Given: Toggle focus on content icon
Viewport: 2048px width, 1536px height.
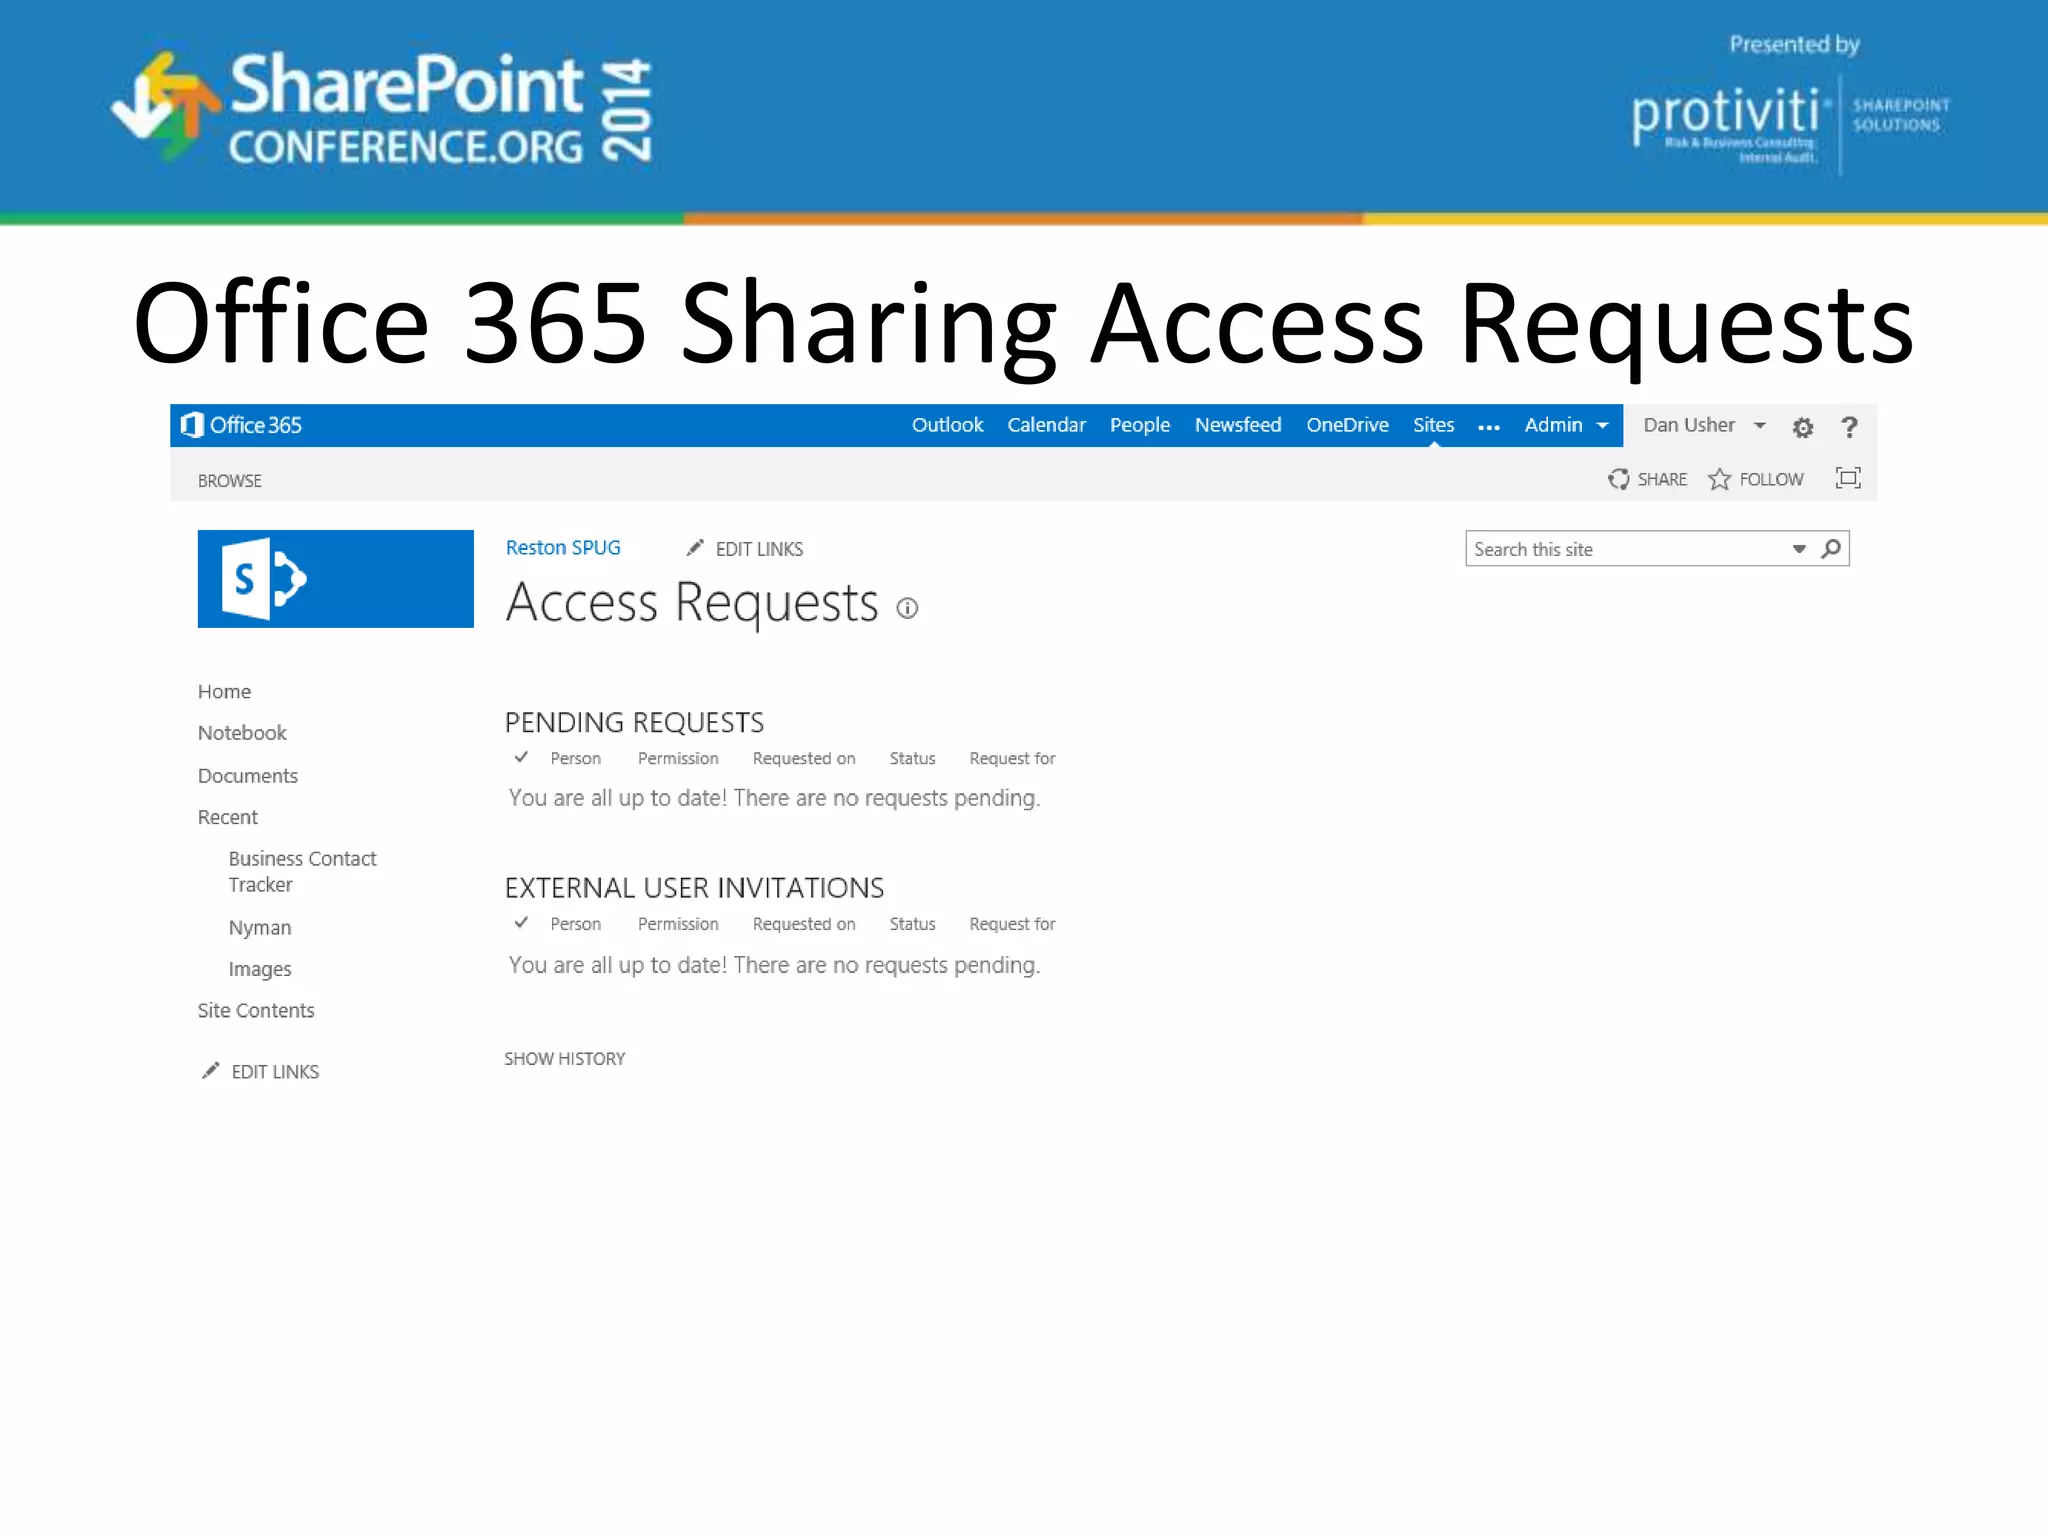Looking at the screenshot, I should coord(1848,478).
